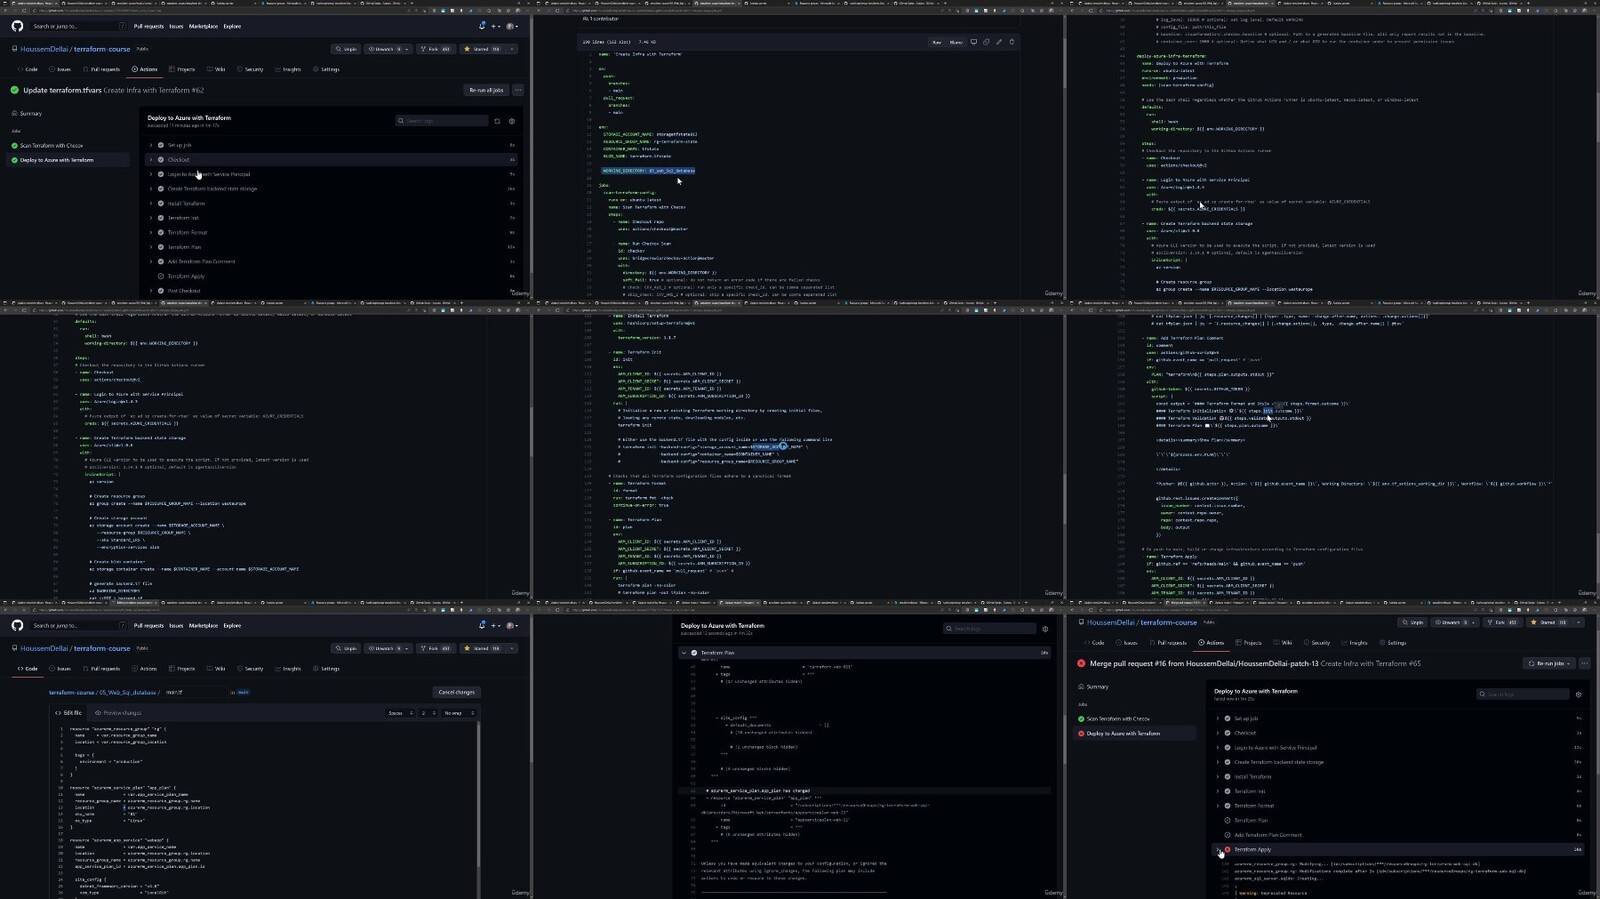Screen dimensions: 1600x899
Task: Open the Re-run jobs dropdown on the run #65 page
Action: coord(1549,663)
